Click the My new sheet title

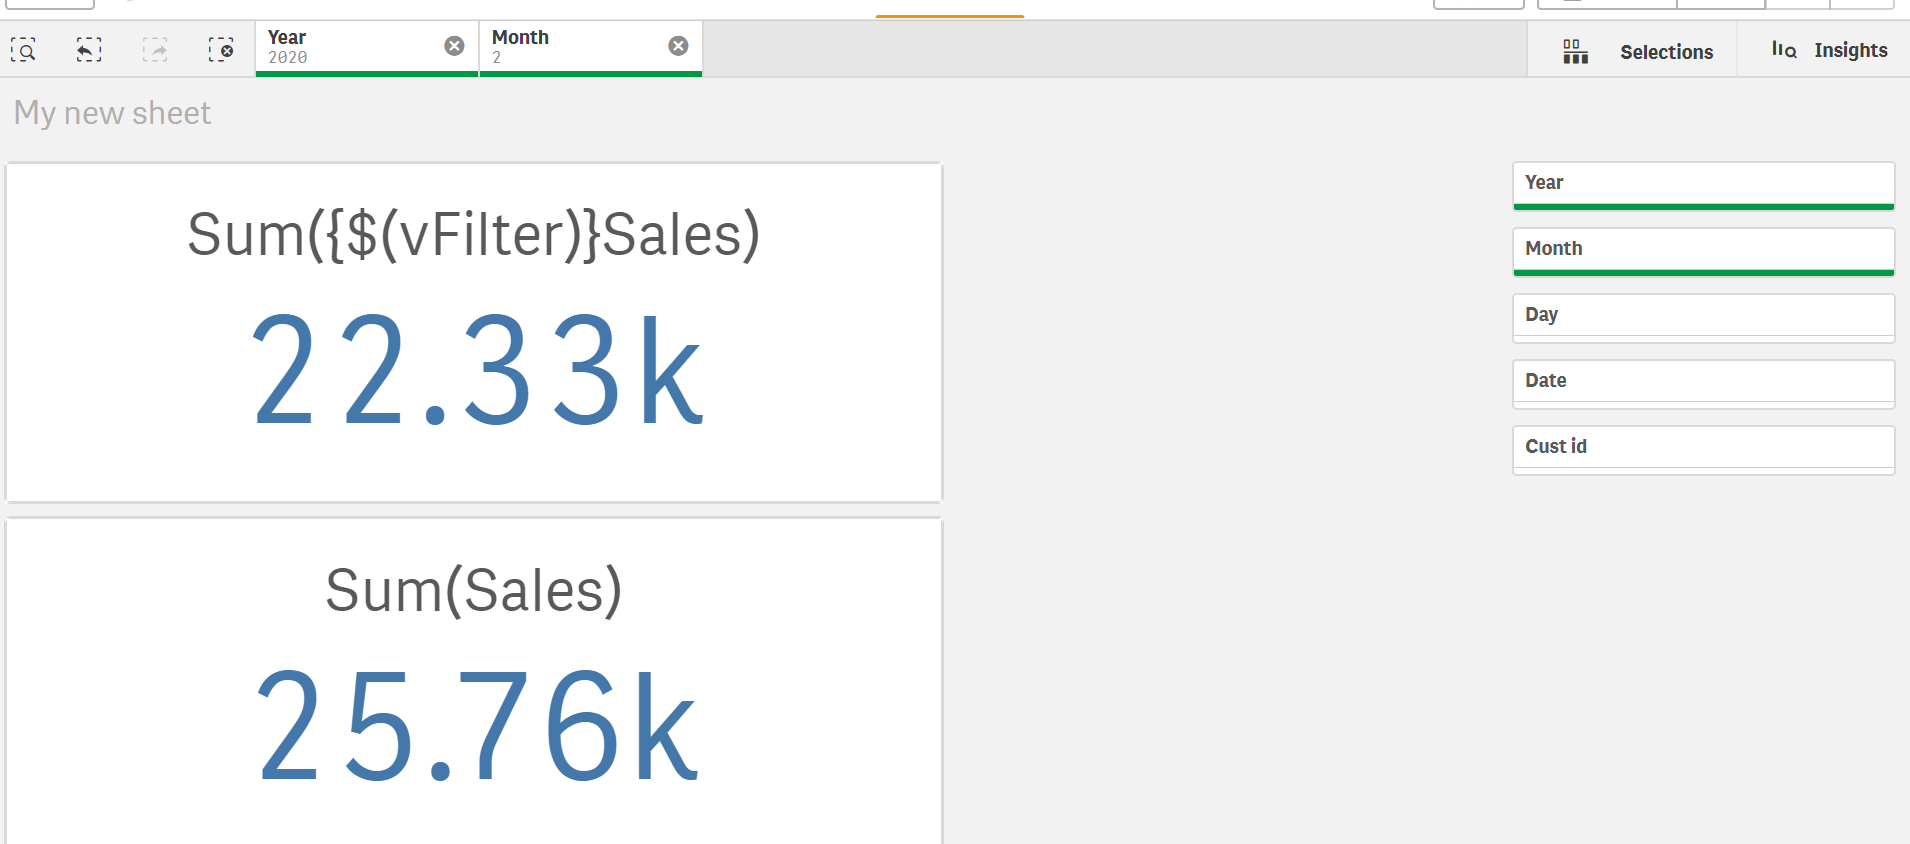click(x=112, y=113)
